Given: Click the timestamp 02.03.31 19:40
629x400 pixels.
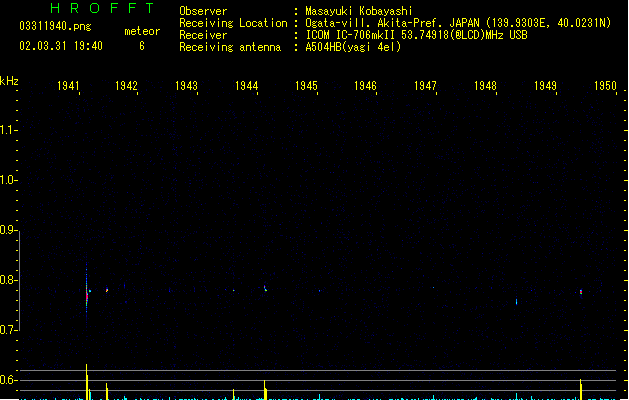Looking at the screenshot, I should pos(61,46).
